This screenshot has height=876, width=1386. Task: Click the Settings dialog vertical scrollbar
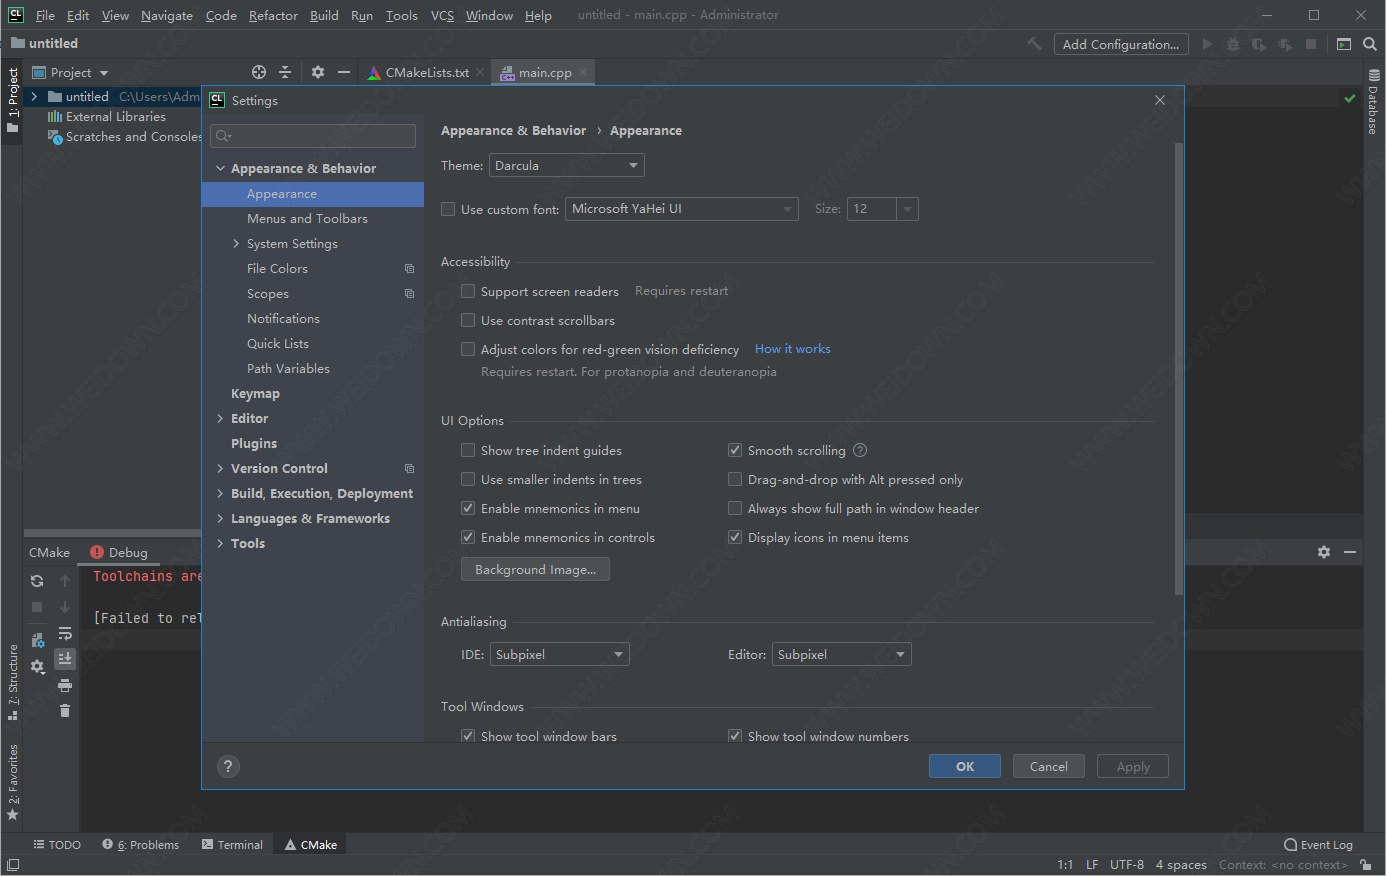(x=1179, y=368)
